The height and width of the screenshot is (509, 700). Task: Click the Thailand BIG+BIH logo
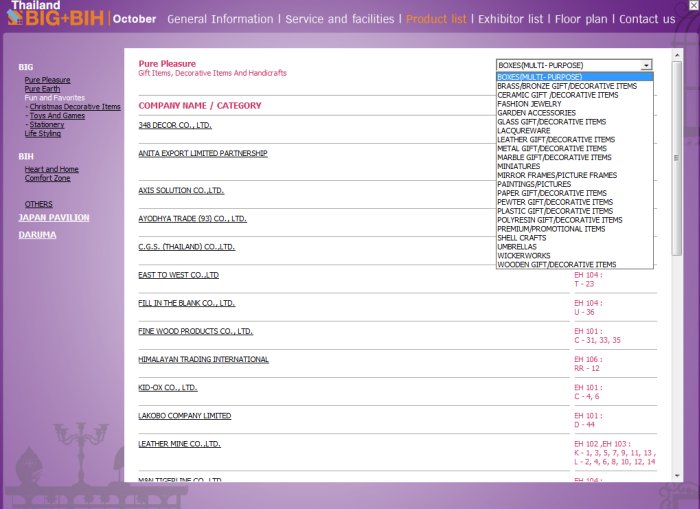pos(56,13)
